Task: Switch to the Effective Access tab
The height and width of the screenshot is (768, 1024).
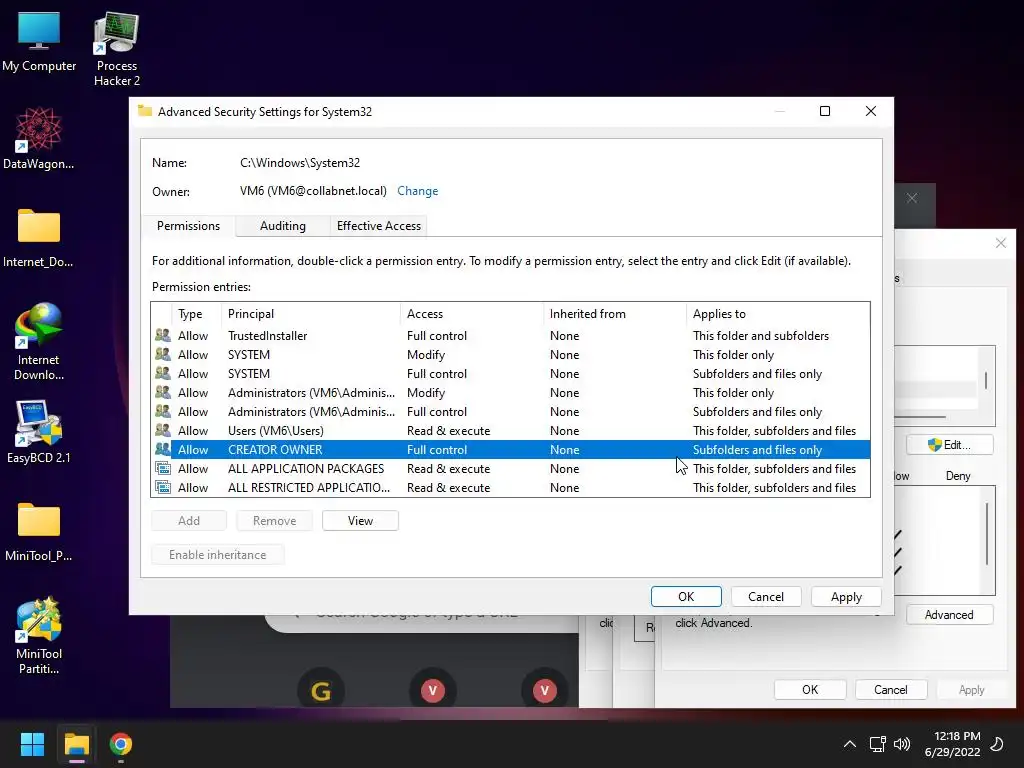Action: pyautogui.click(x=379, y=226)
